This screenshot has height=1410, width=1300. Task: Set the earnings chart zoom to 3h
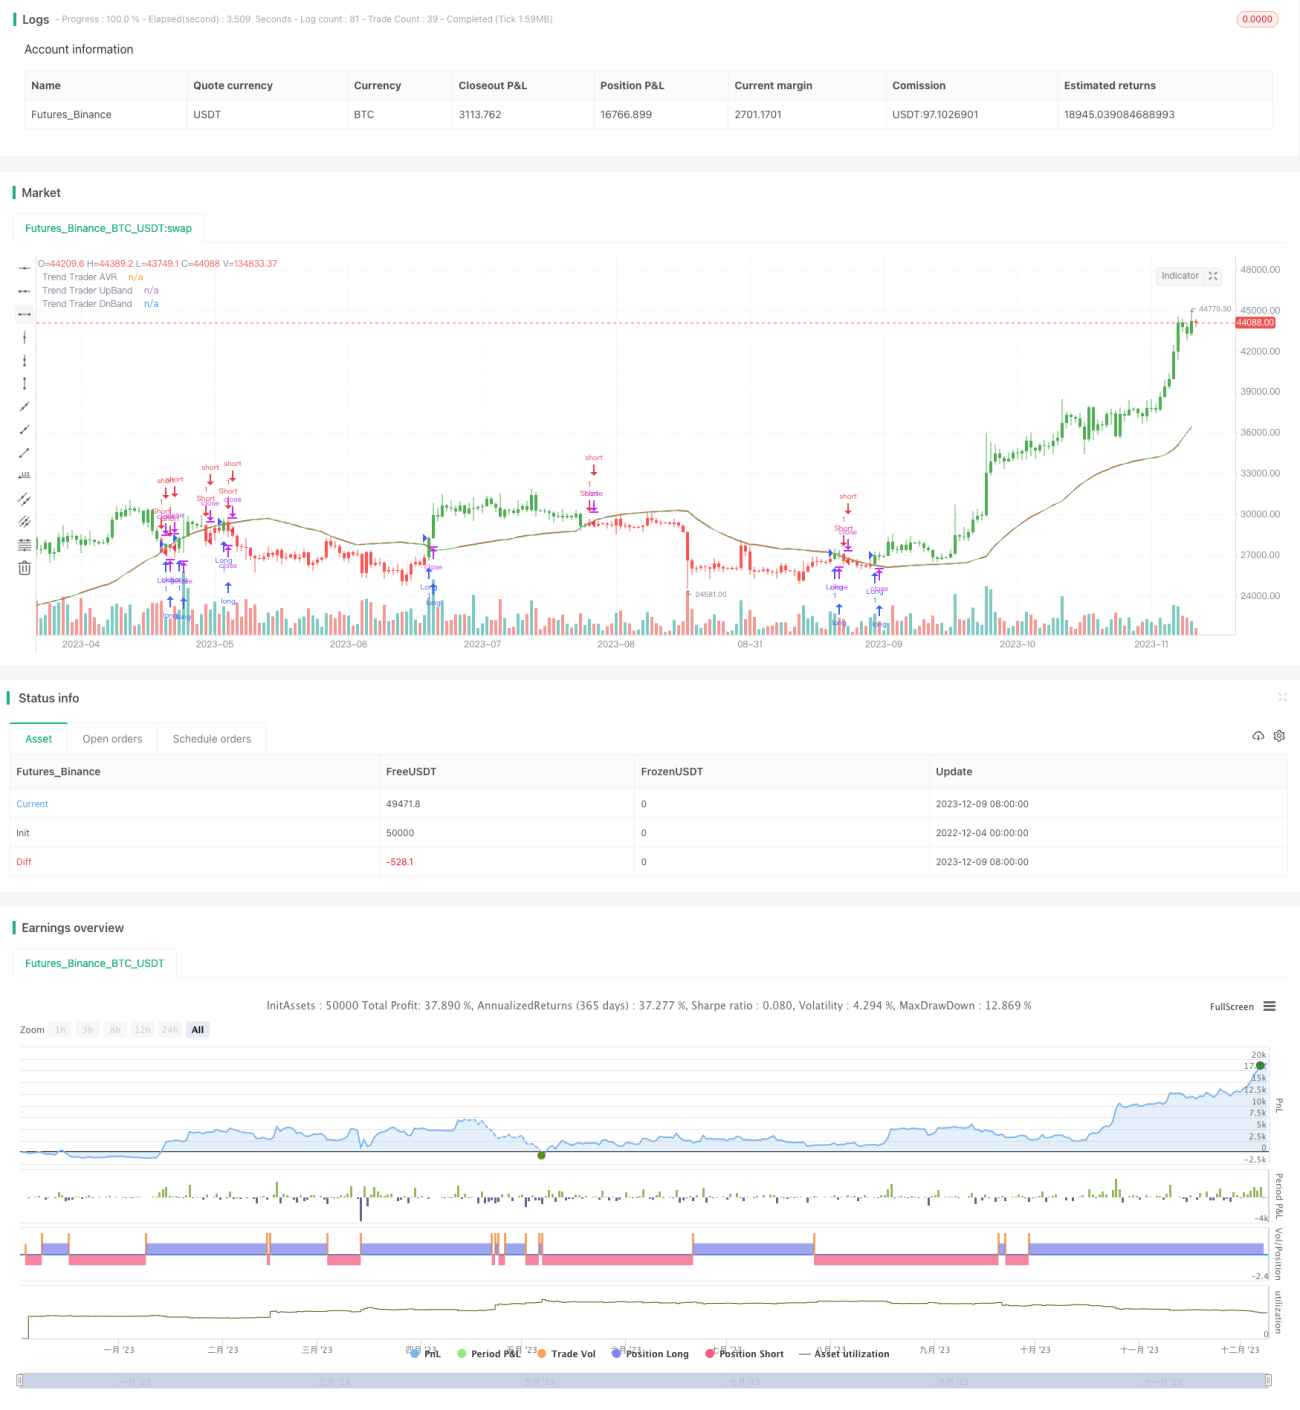point(88,1030)
